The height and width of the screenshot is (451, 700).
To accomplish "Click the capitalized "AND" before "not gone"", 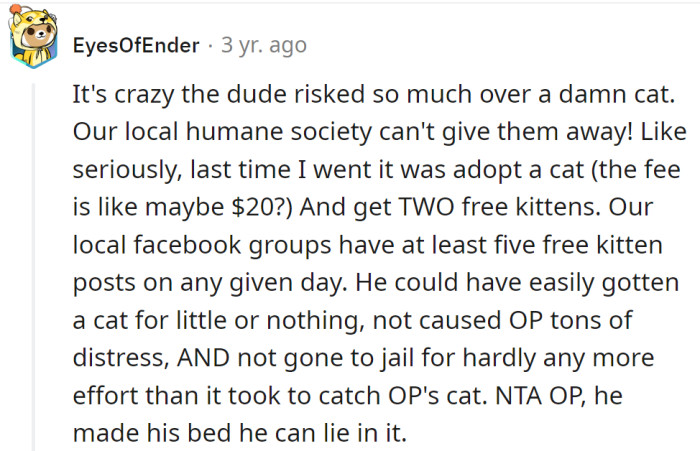I will pyautogui.click(x=203, y=358).
